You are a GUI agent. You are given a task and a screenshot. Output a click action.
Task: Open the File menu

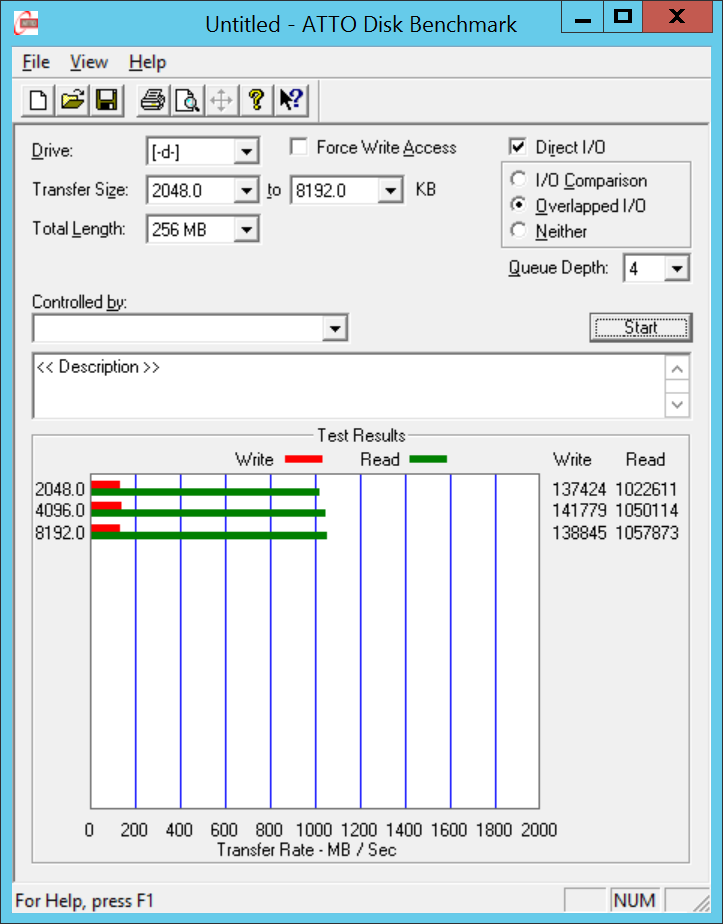pyautogui.click(x=36, y=62)
